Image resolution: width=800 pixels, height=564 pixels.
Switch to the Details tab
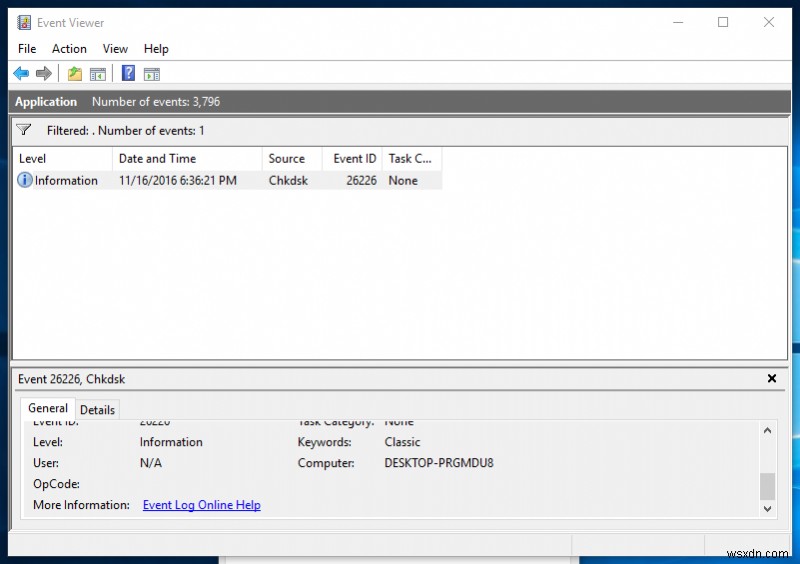97,410
